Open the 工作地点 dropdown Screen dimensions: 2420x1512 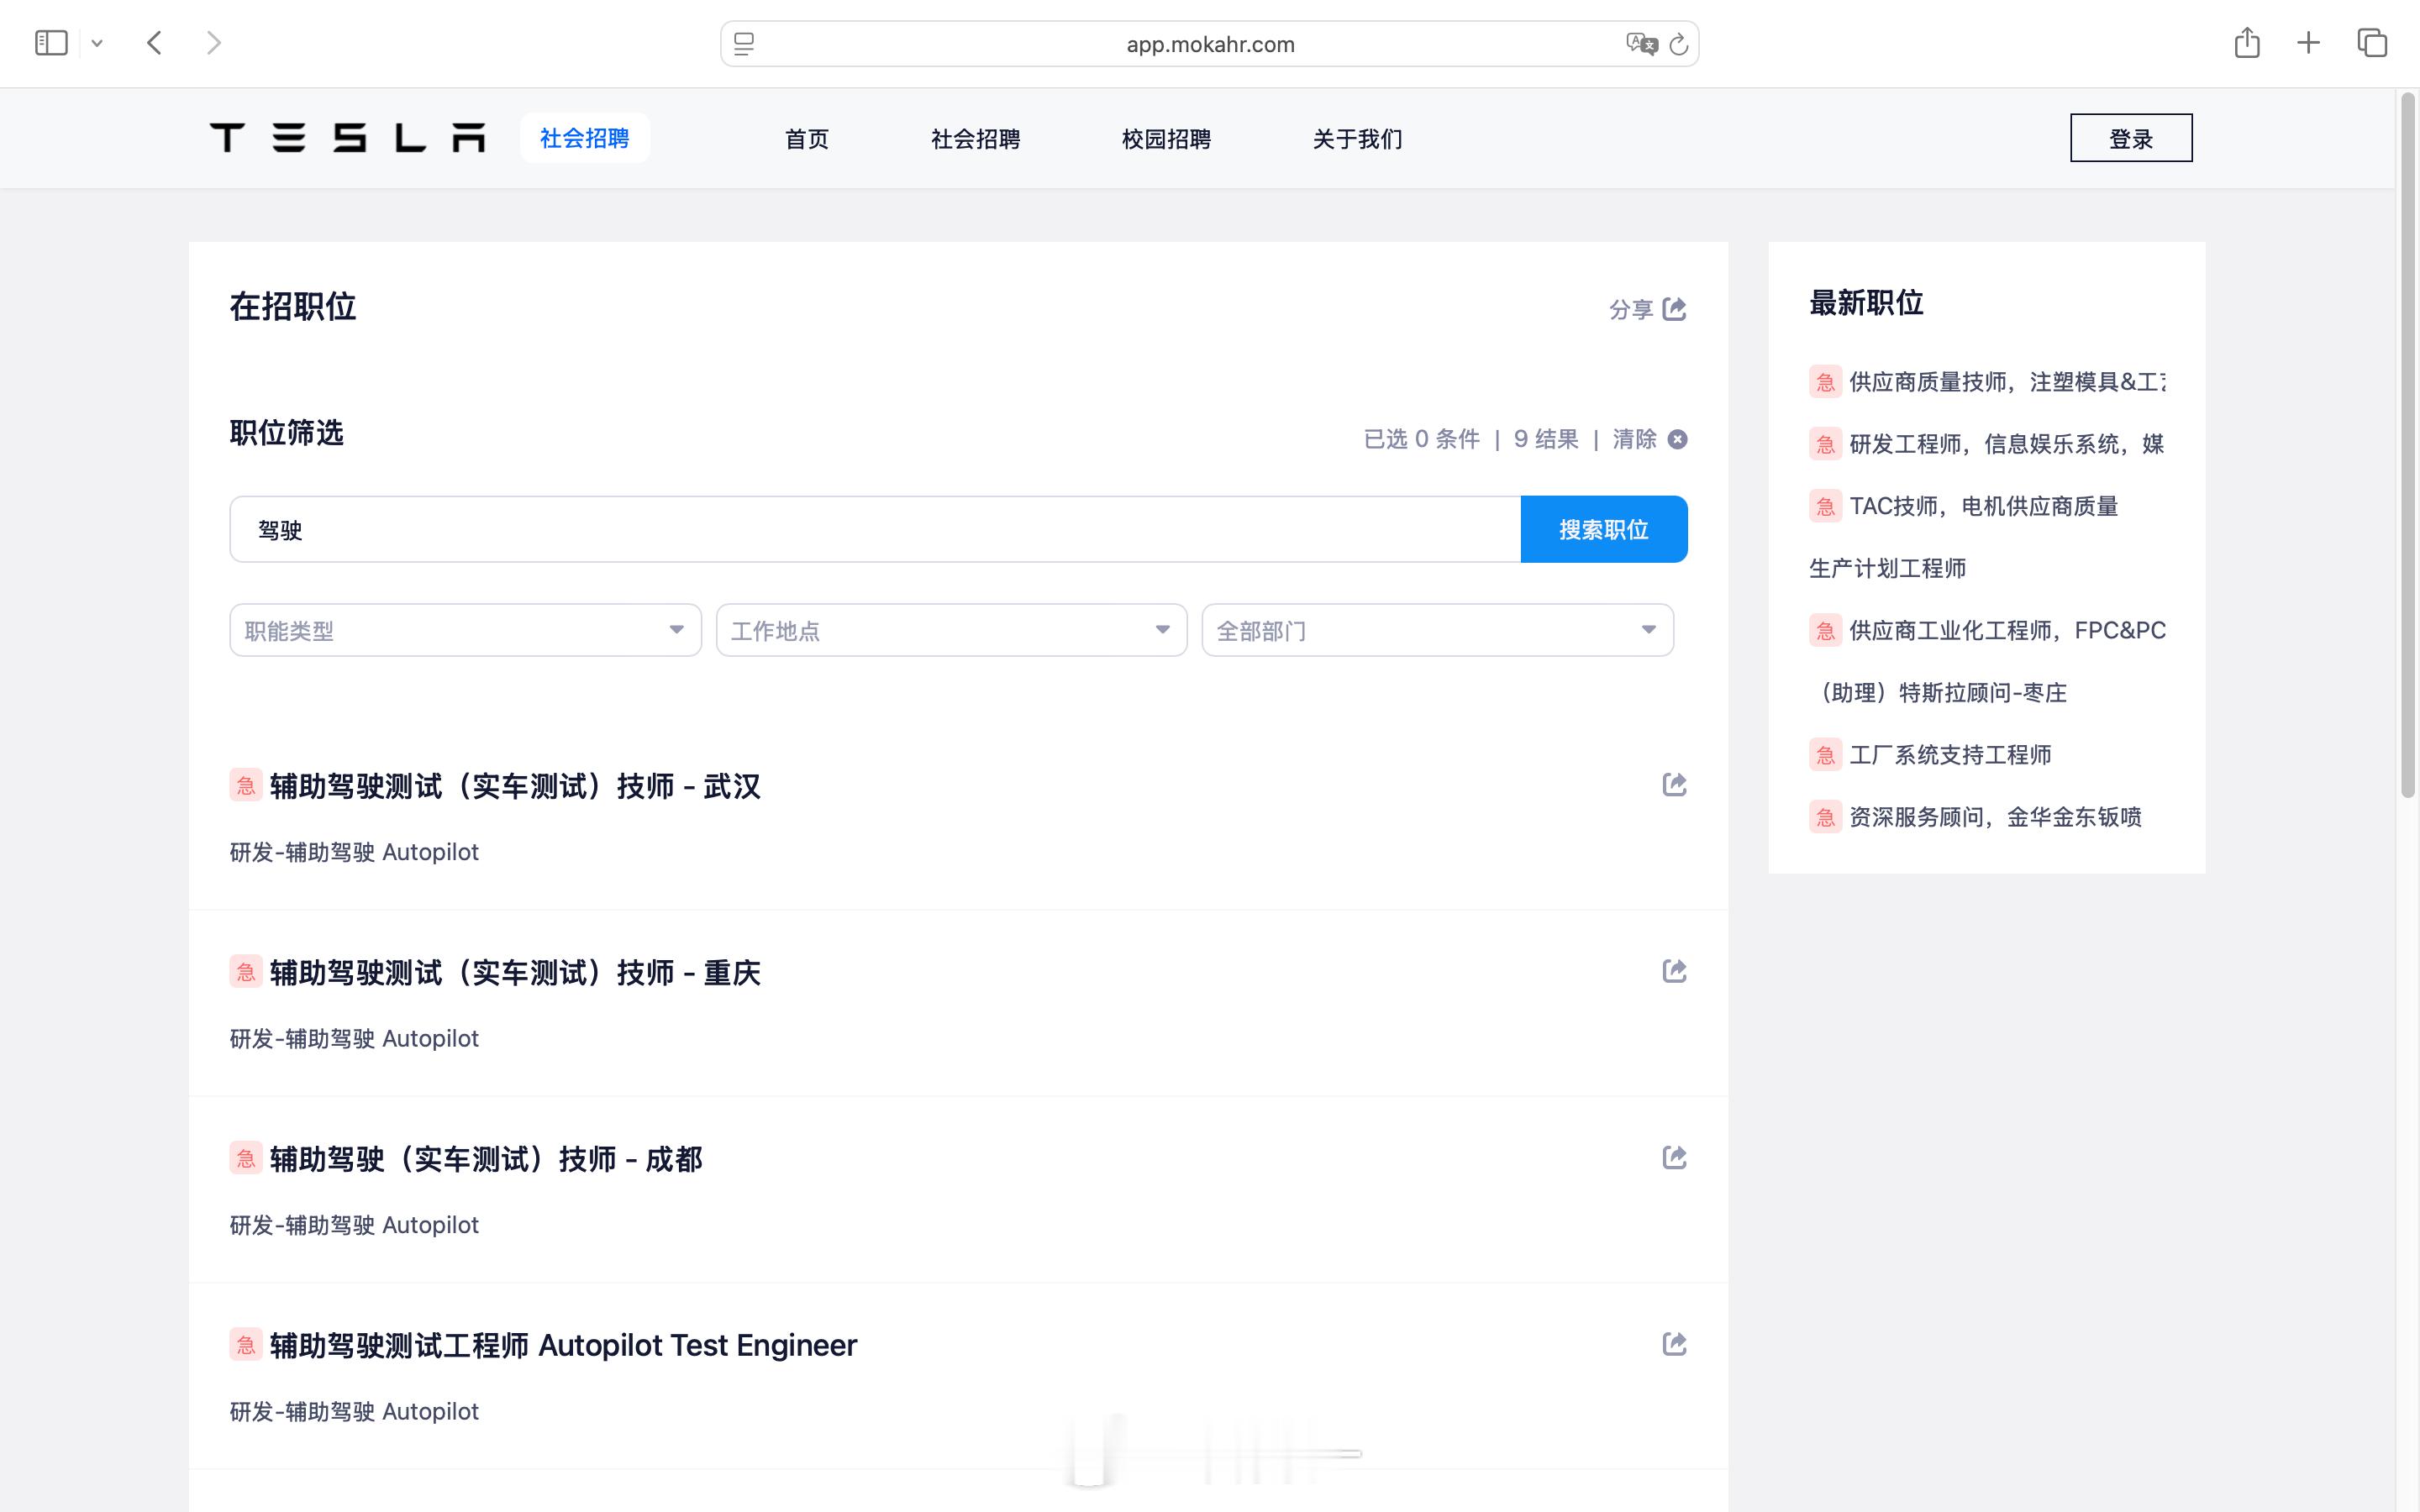tap(951, 630)
